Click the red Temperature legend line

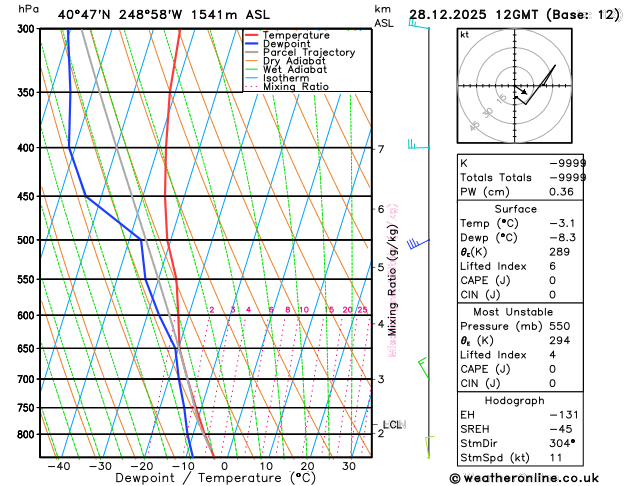click(252, 35)
